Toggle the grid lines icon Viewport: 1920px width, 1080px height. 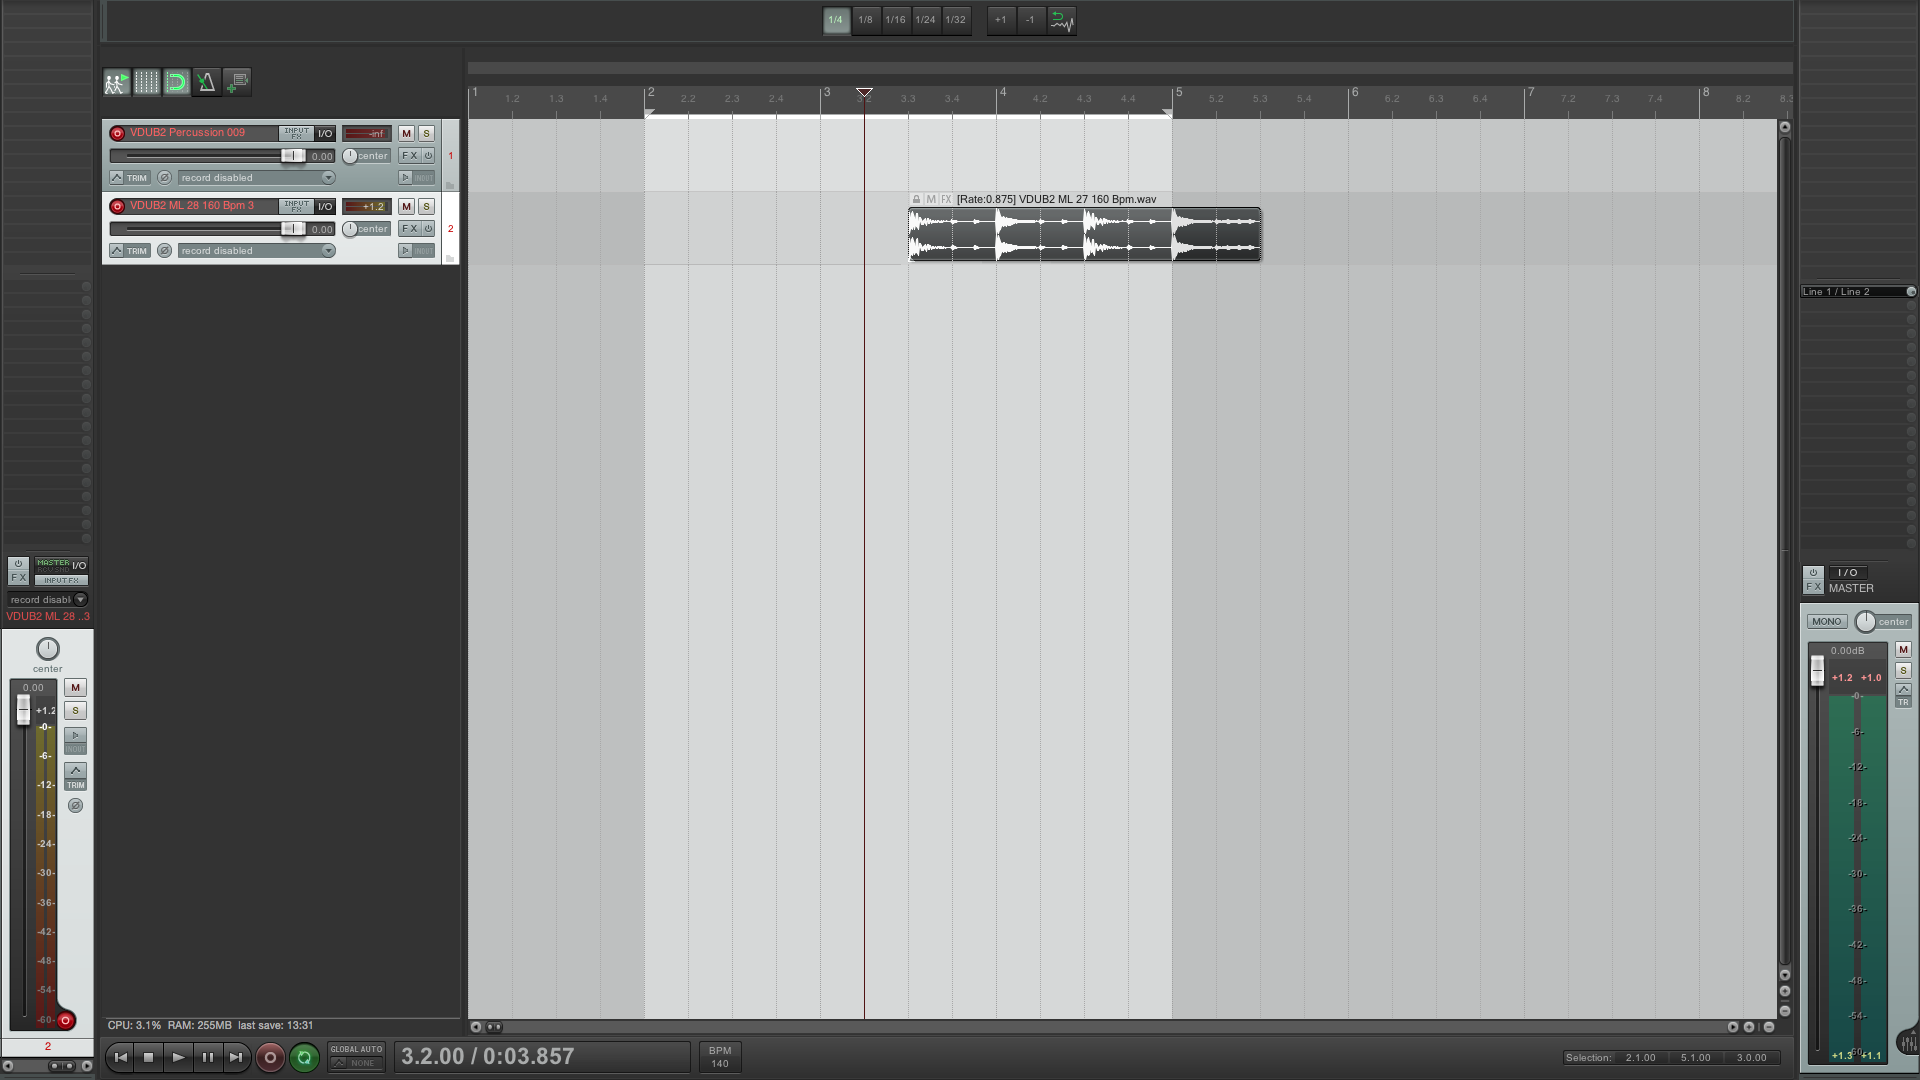[146, 83]
